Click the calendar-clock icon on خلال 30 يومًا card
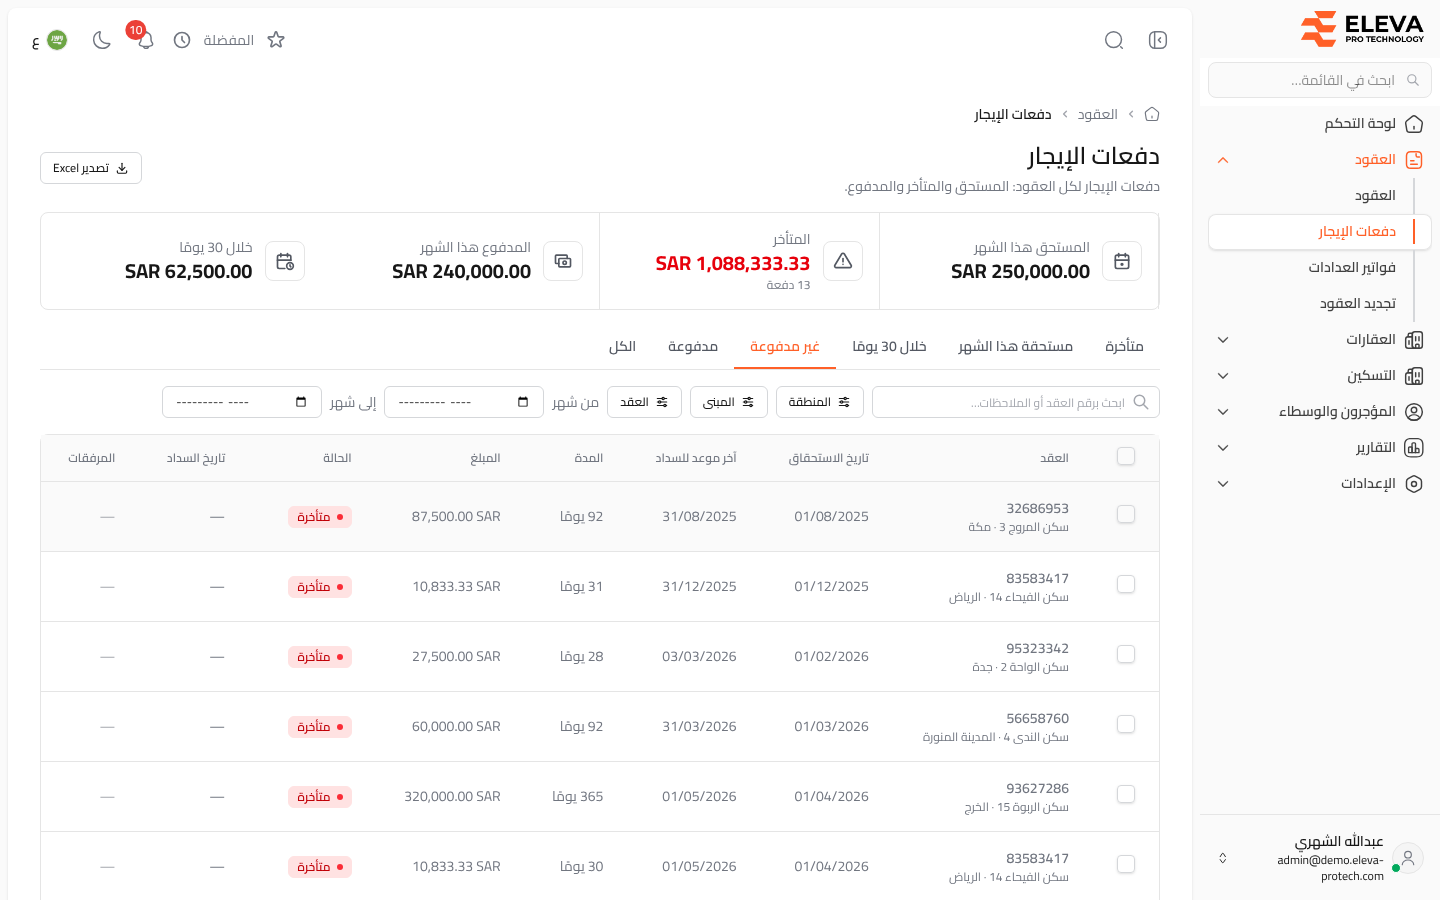The image size is (1440, 900). pyautogui.click(x=285, y=261)
